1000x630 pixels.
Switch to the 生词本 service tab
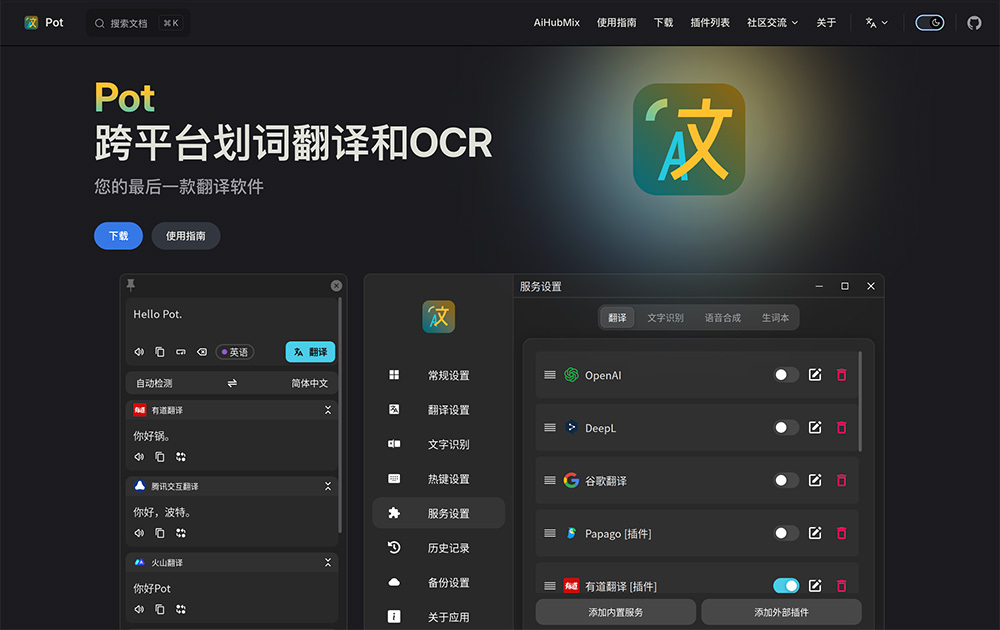coord(775,318)
